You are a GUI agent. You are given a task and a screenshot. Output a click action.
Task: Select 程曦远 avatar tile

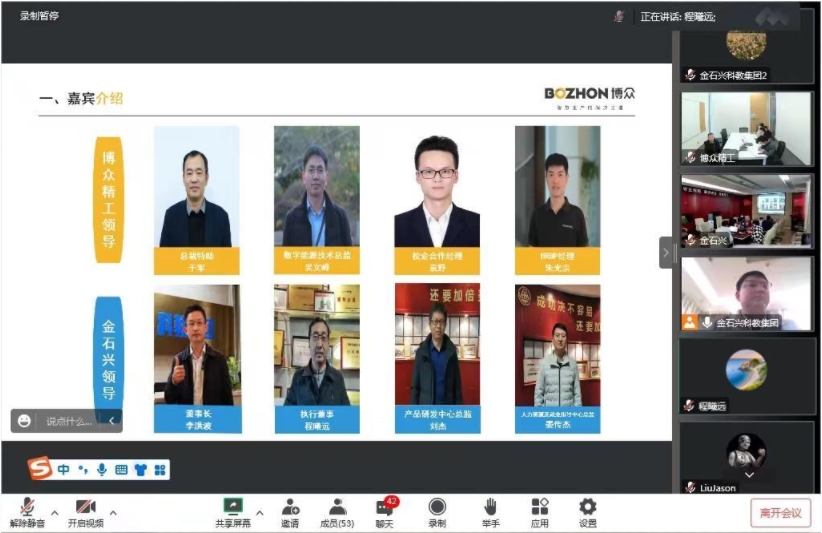746,376
